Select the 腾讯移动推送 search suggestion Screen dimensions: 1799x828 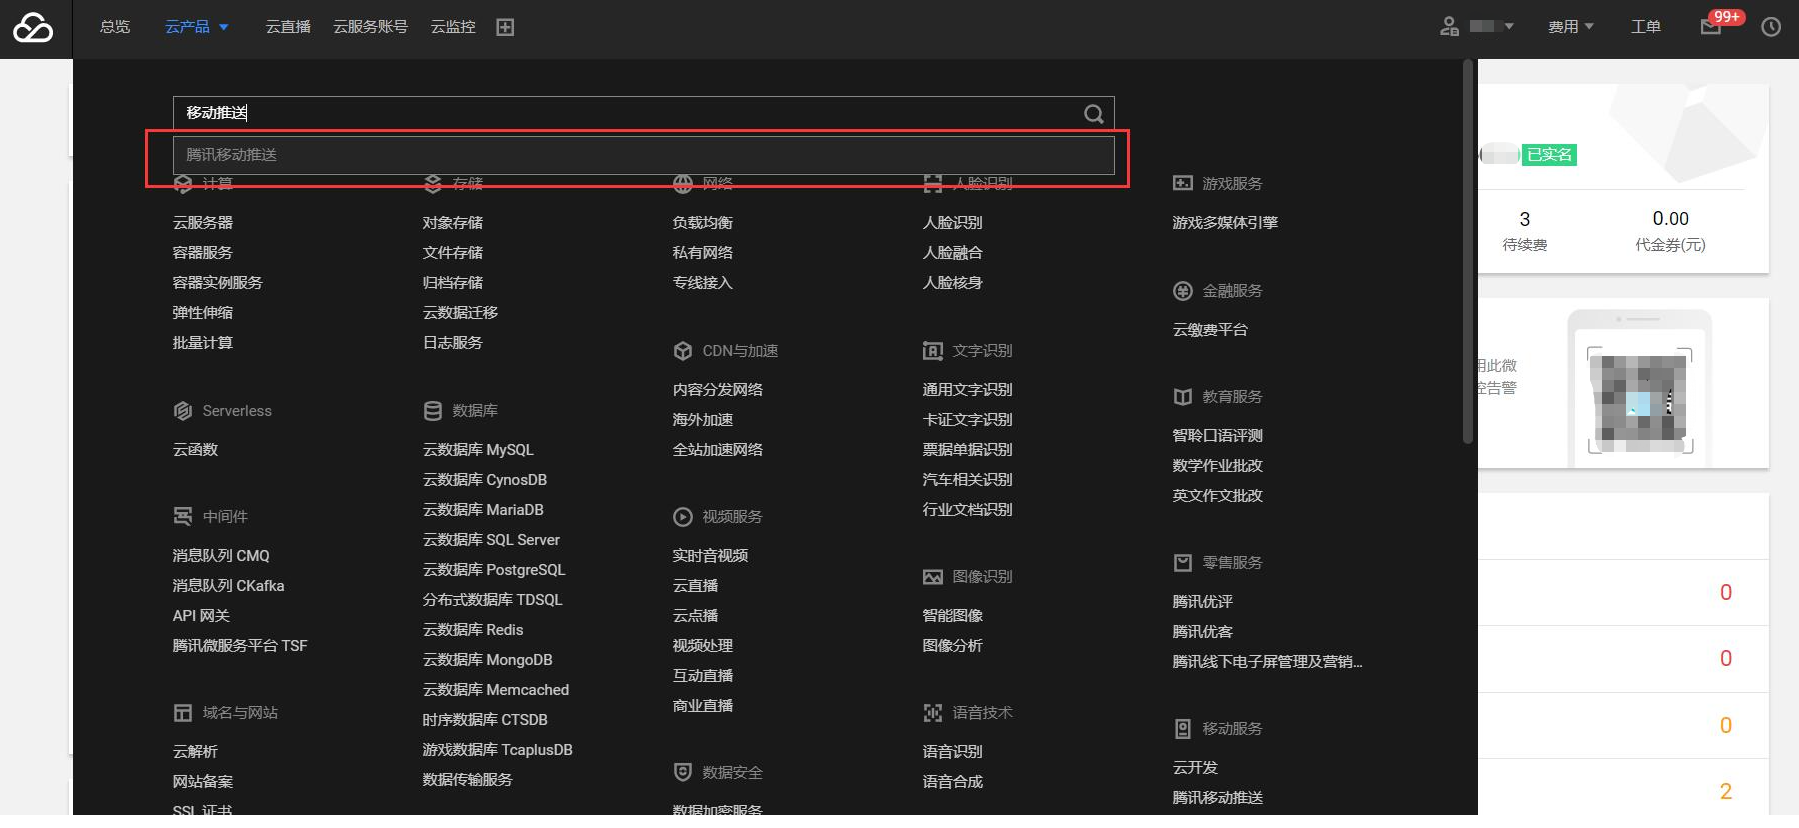click(x=643, y=155)
